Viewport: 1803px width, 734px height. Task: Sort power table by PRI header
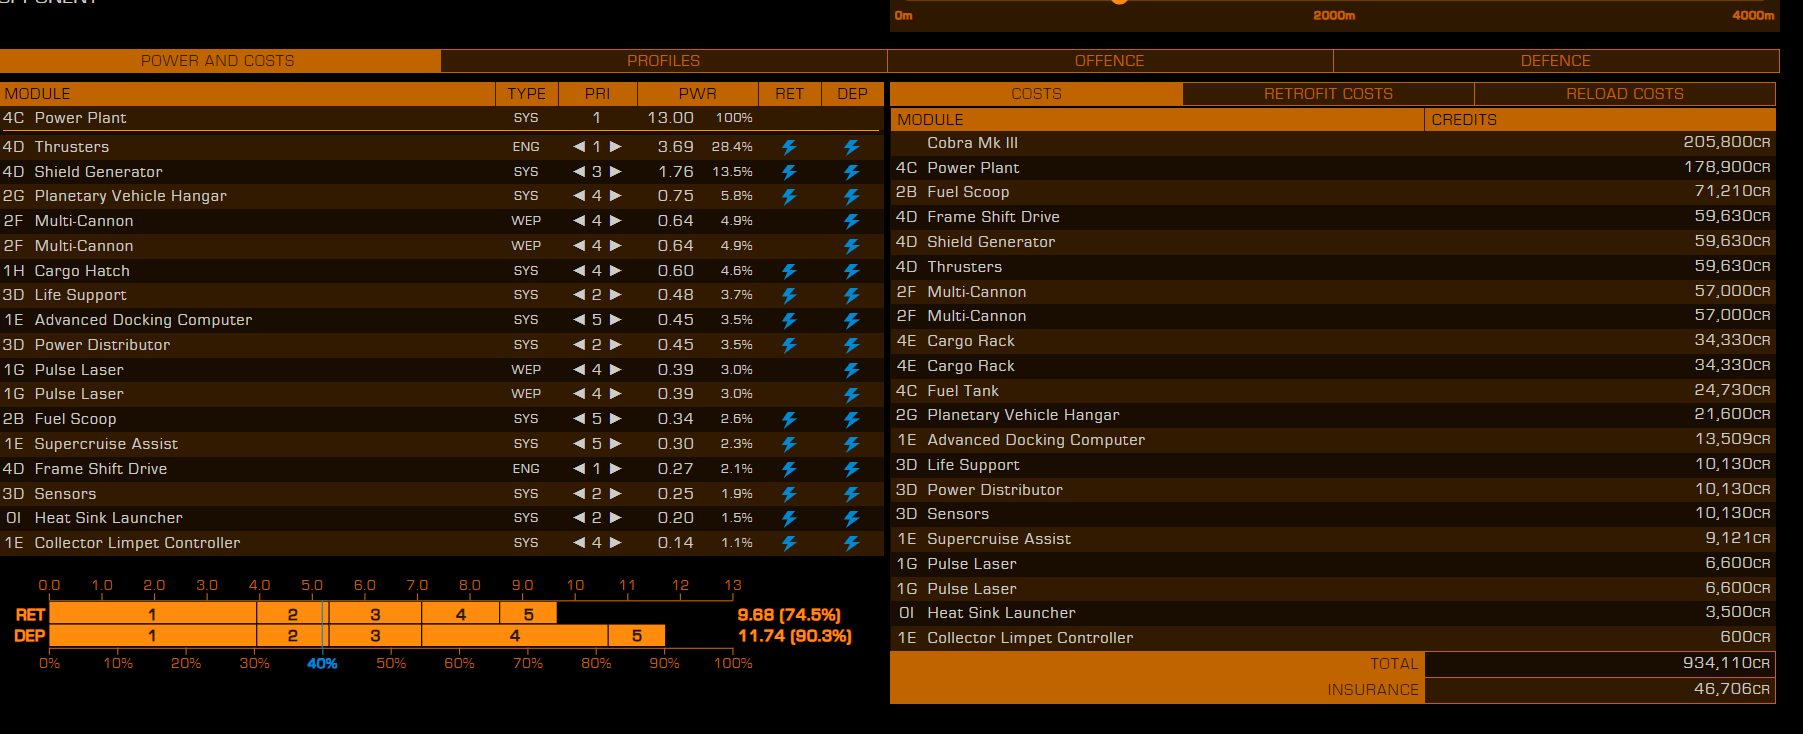click(x=598, y=94)
